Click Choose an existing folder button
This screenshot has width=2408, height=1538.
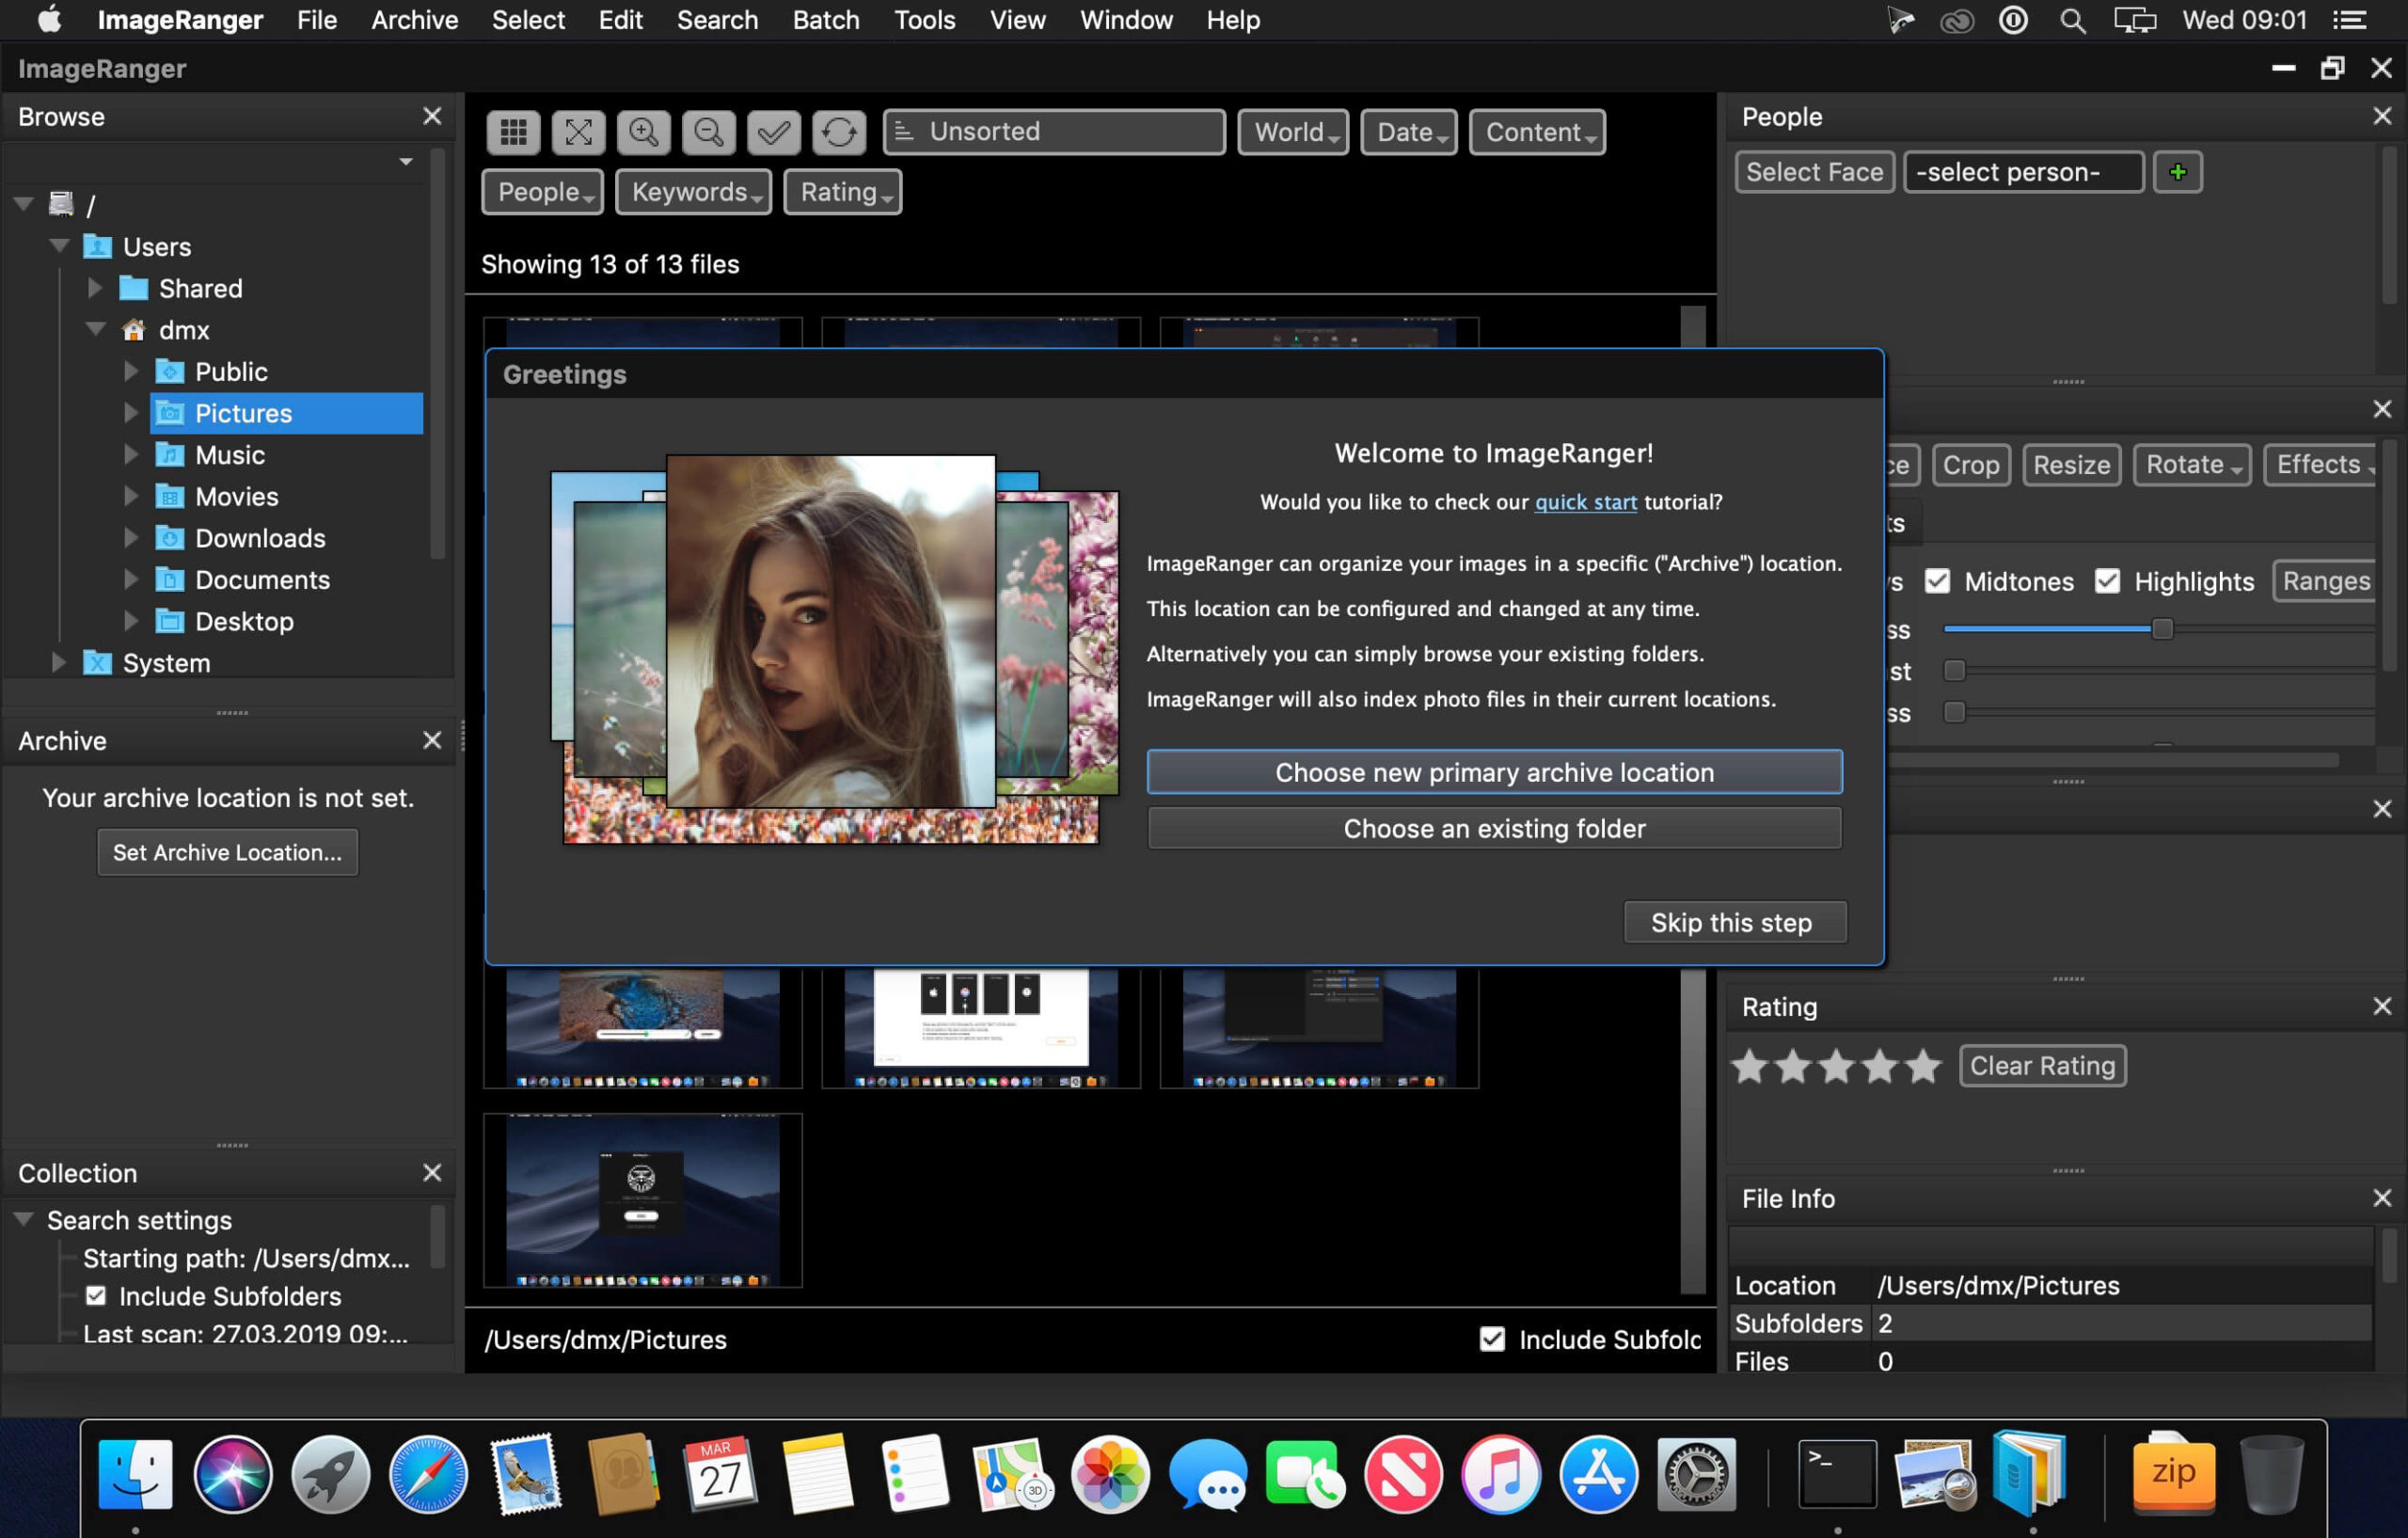(x=1494, y=827)
